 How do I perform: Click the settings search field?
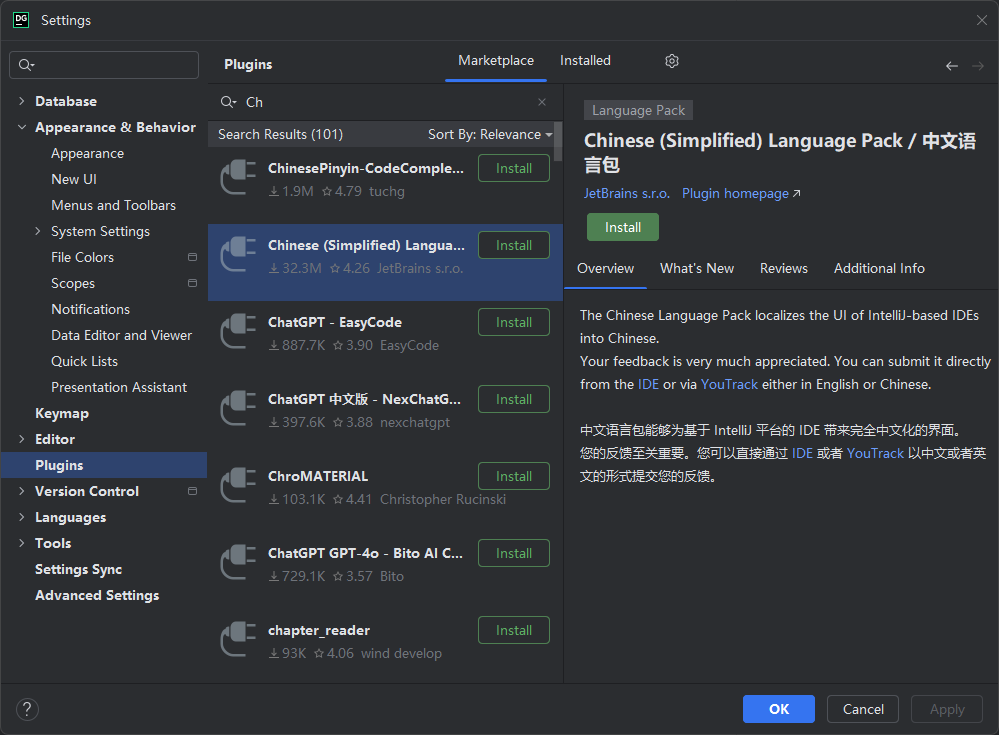(x=104, y=65)
